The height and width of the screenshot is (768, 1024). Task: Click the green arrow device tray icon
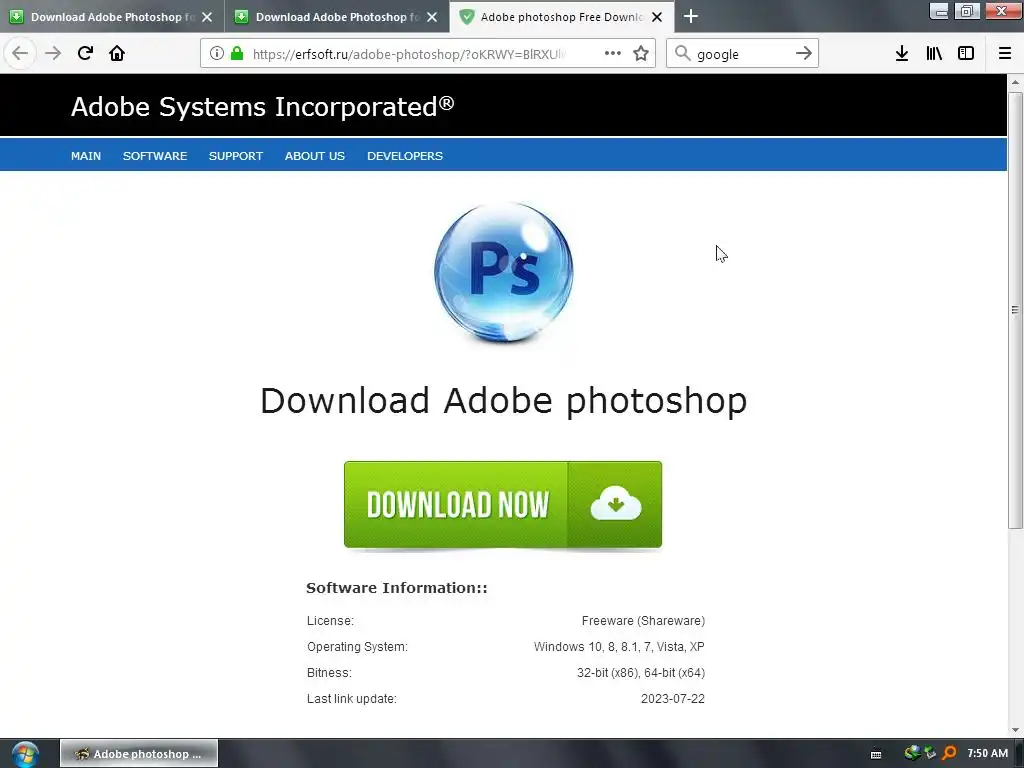930,753
